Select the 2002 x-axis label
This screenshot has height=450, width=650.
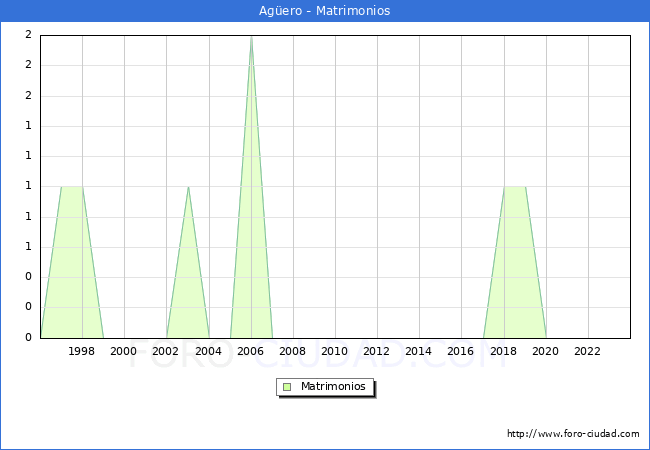pyautogui.click(x=166, y=351)
